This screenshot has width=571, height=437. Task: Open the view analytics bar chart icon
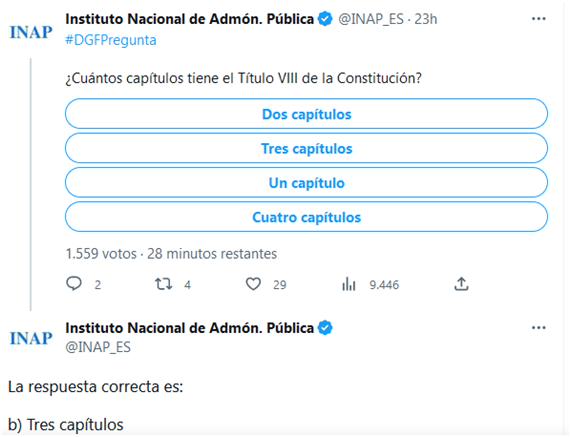tap(348, 284)
